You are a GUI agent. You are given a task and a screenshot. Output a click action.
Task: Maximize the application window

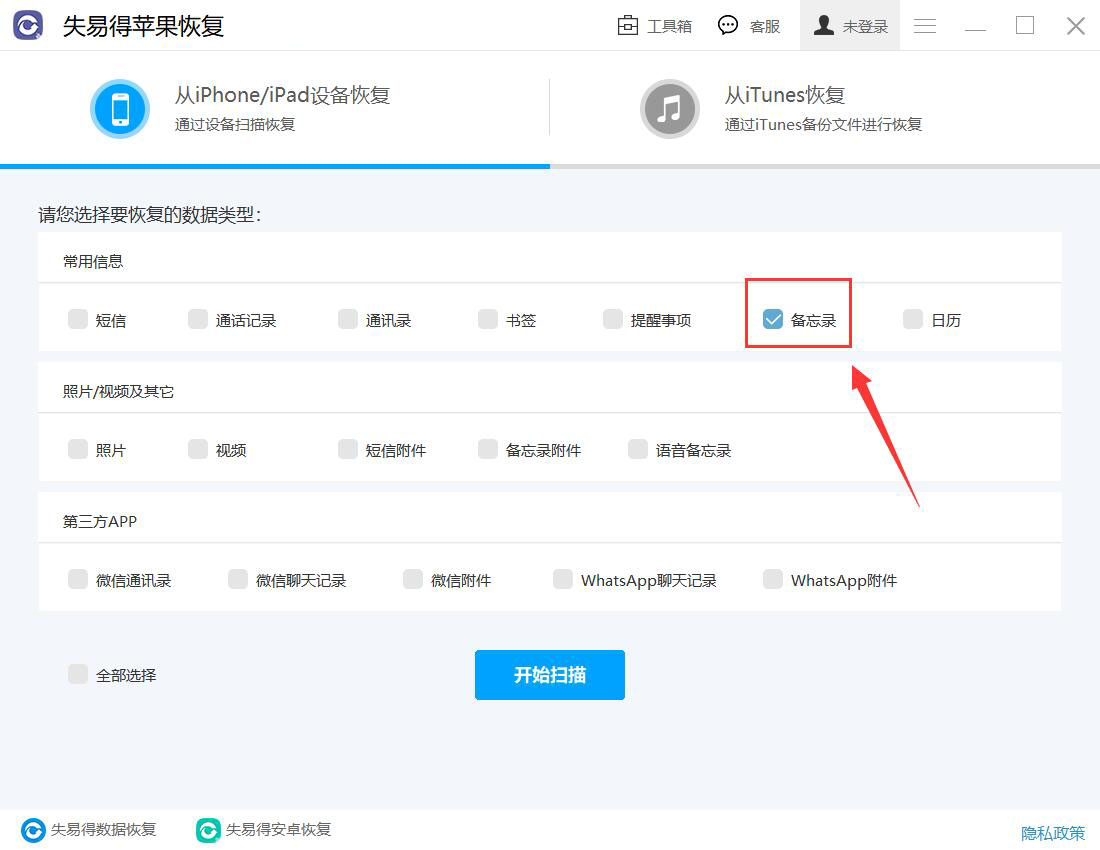[1025, 25]
